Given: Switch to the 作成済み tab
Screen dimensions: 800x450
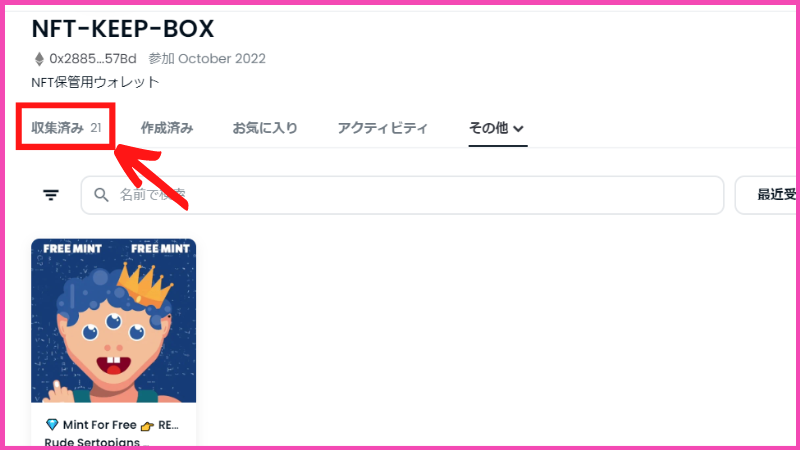Looking at the screenshot, I should click(167, 128).
